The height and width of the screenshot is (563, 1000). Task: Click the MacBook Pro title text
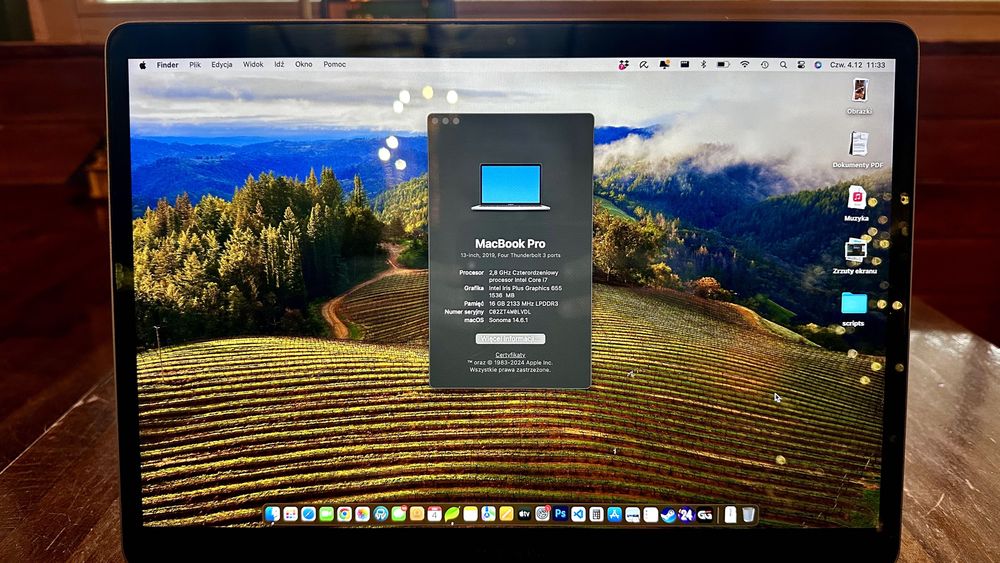point(510,244)
